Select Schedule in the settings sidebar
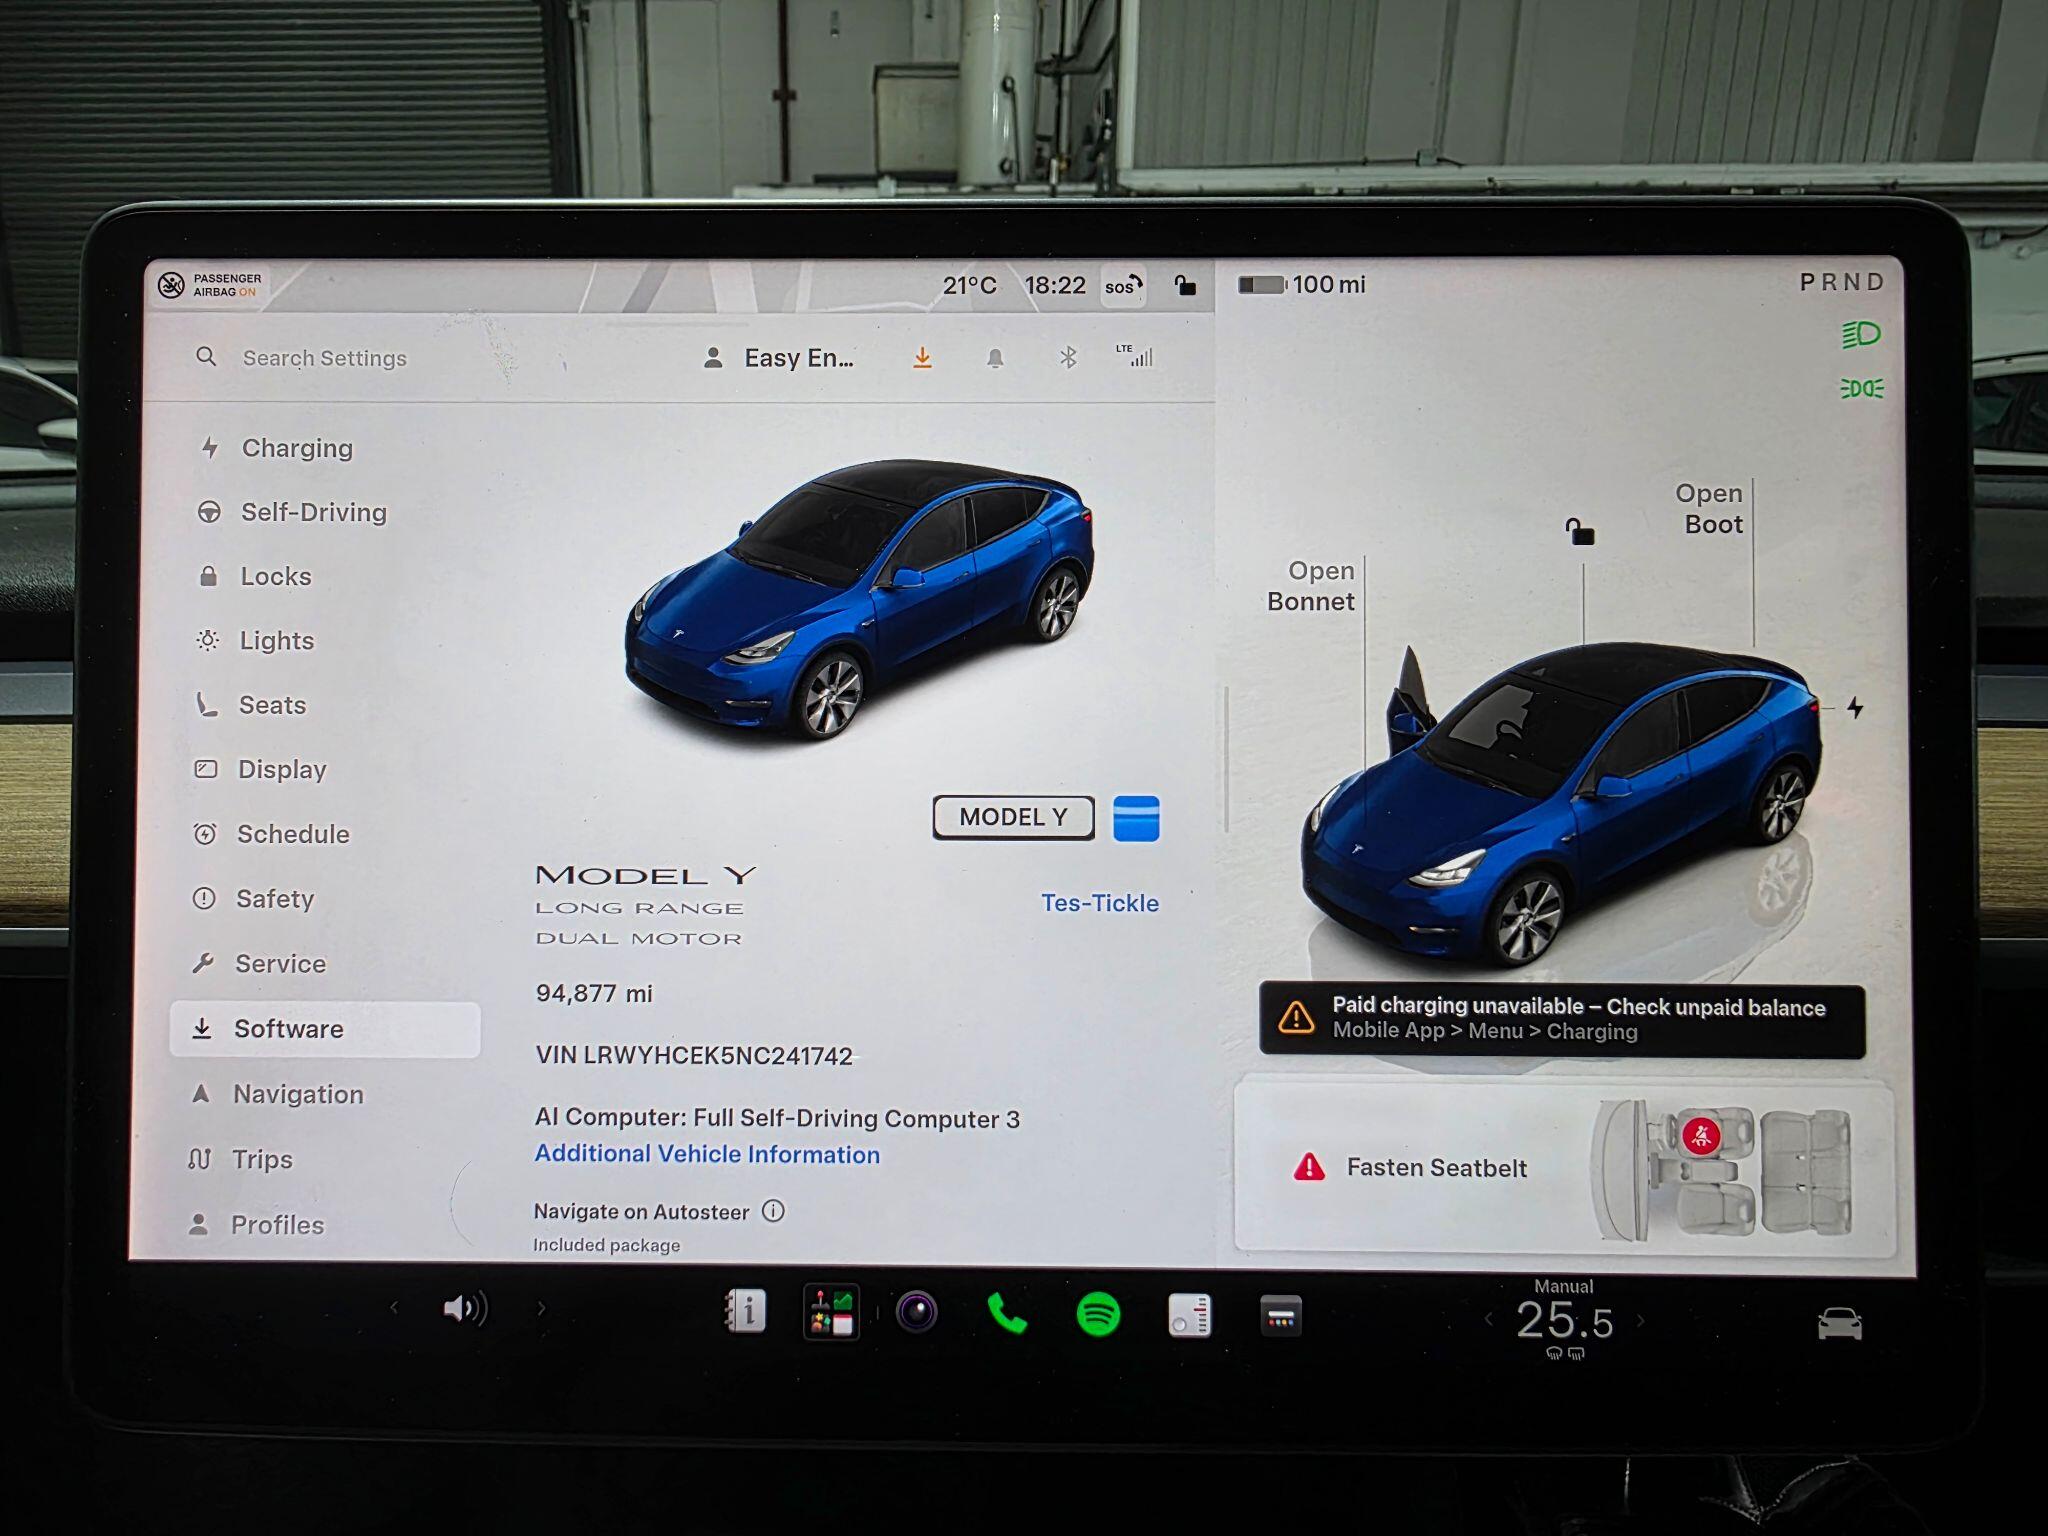Viewport: 2048px width, 1536px height. click(x=271, y=834)
